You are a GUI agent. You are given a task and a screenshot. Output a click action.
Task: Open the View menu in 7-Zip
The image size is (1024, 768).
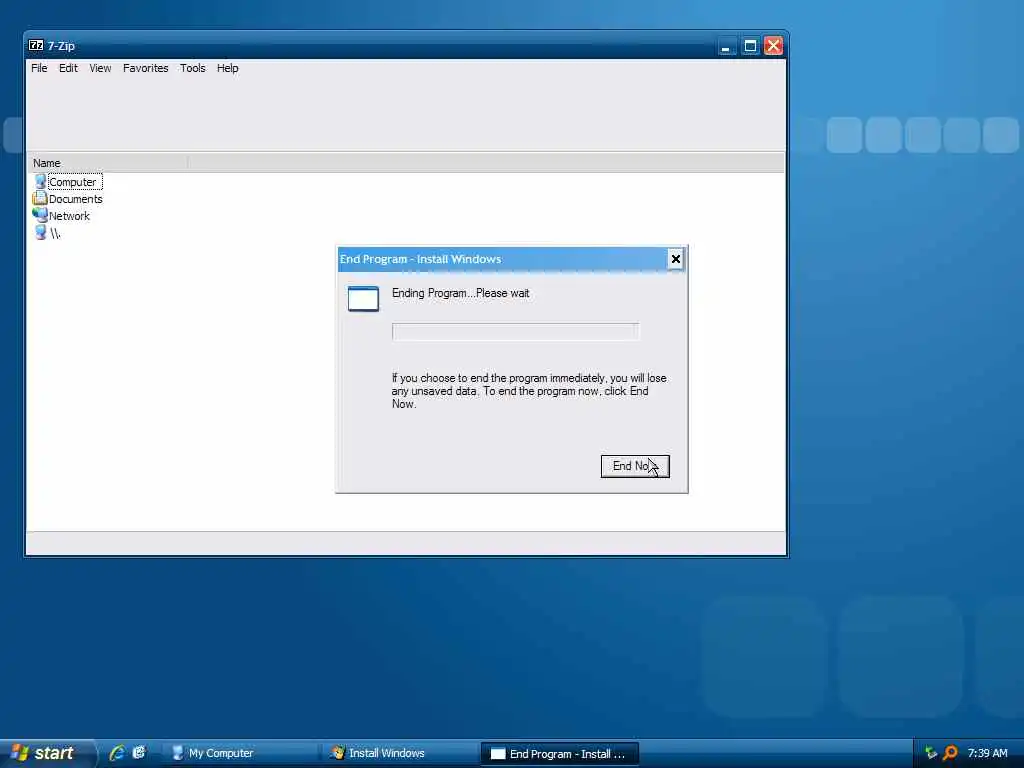tap(100, 68)
